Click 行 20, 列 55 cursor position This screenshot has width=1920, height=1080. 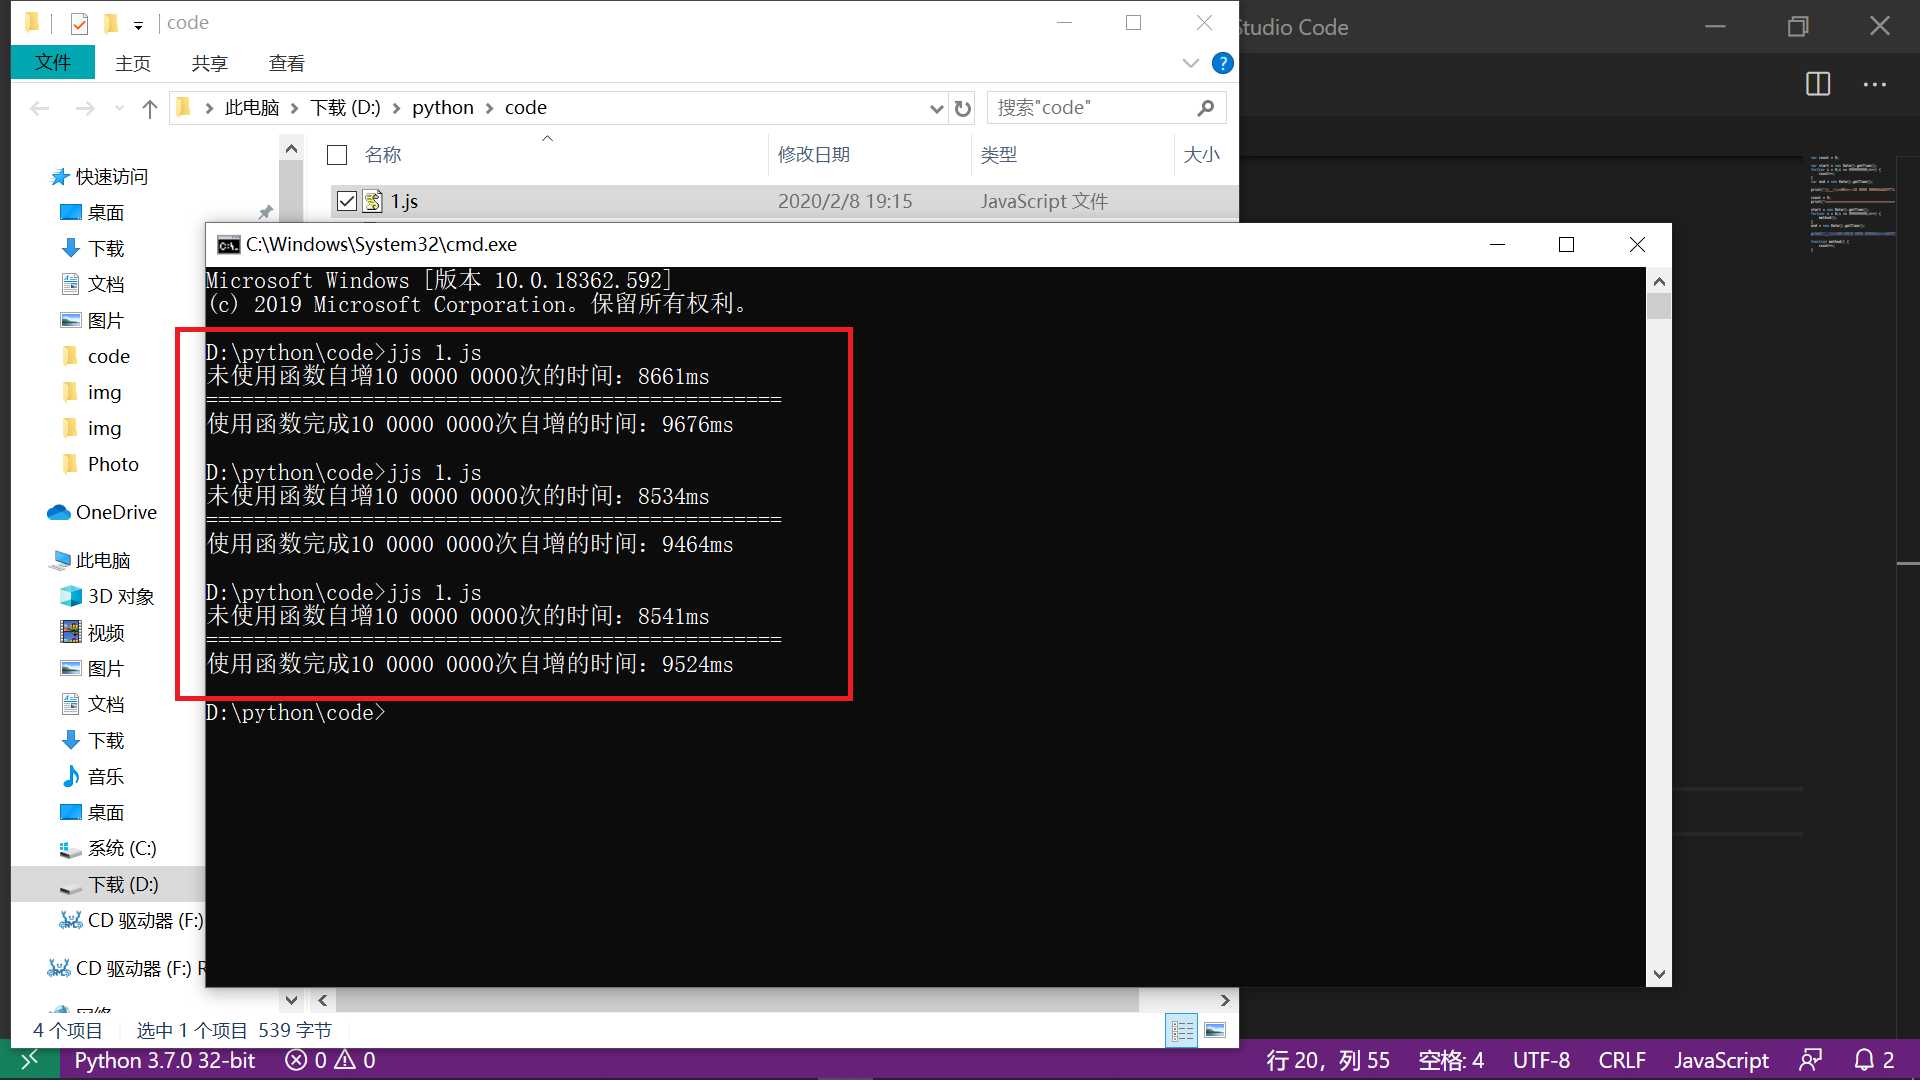click(1328, 1060)
